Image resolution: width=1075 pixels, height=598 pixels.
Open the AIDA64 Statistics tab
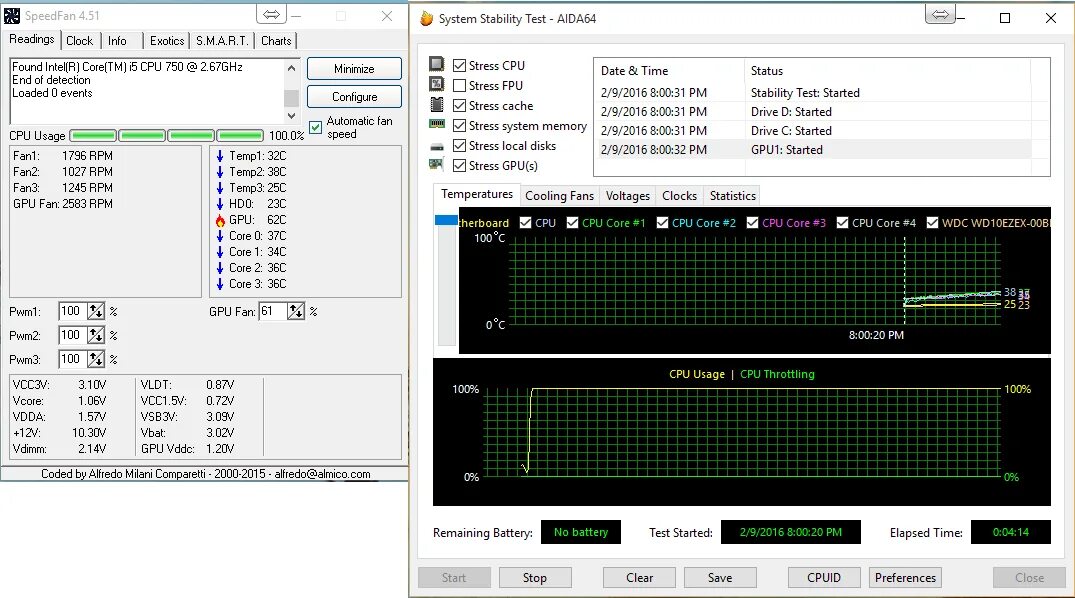732,196
